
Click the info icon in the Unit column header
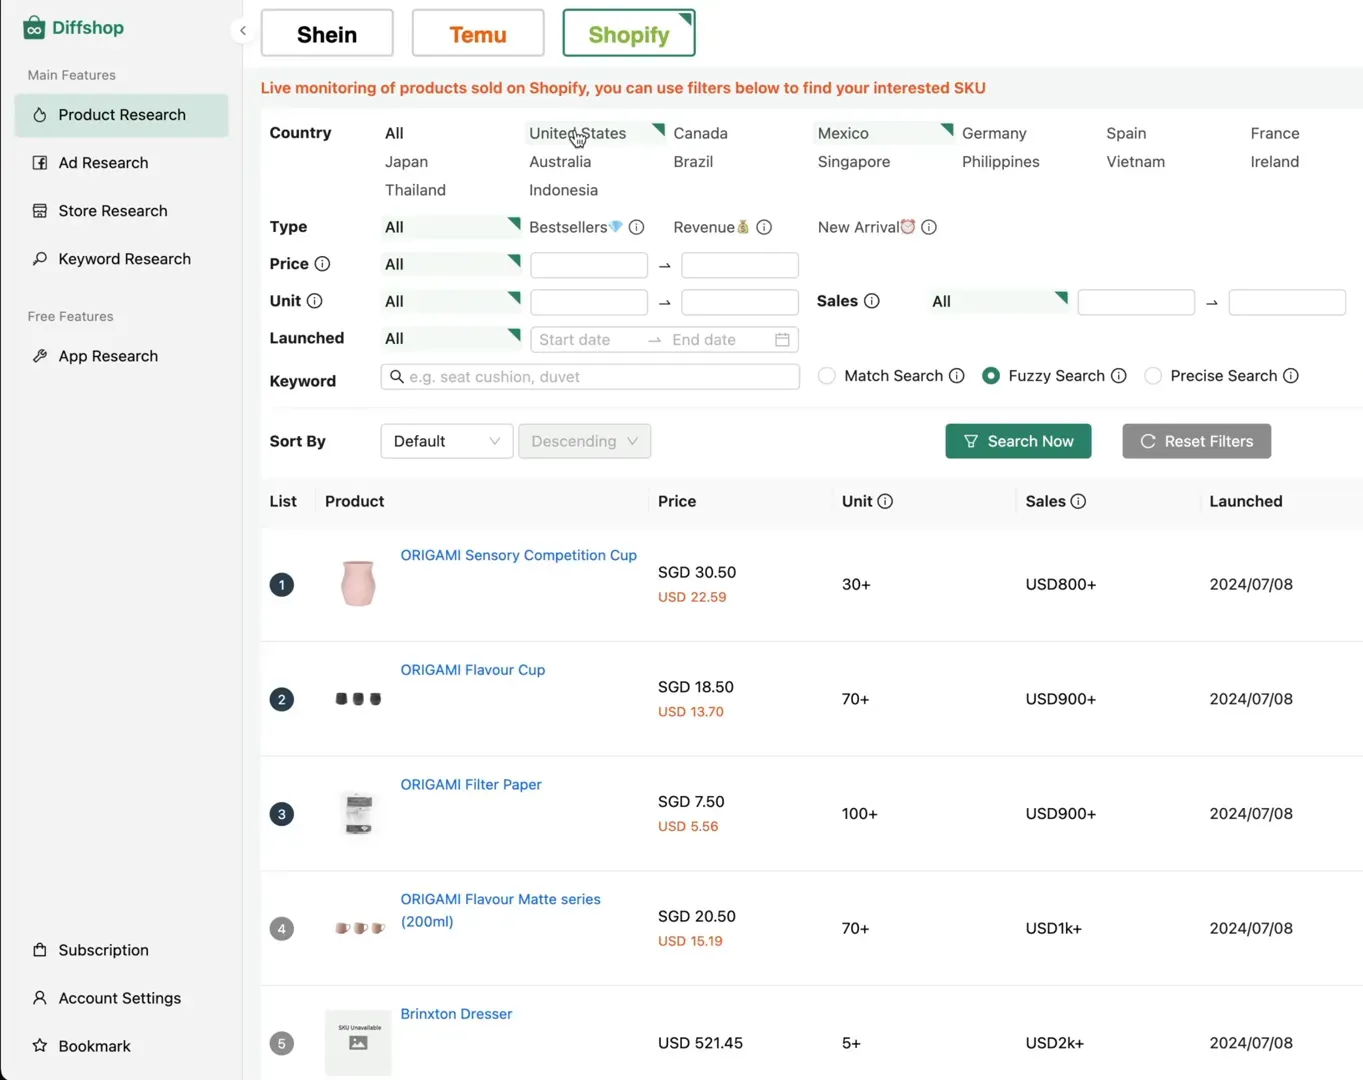tap(885, 501)
